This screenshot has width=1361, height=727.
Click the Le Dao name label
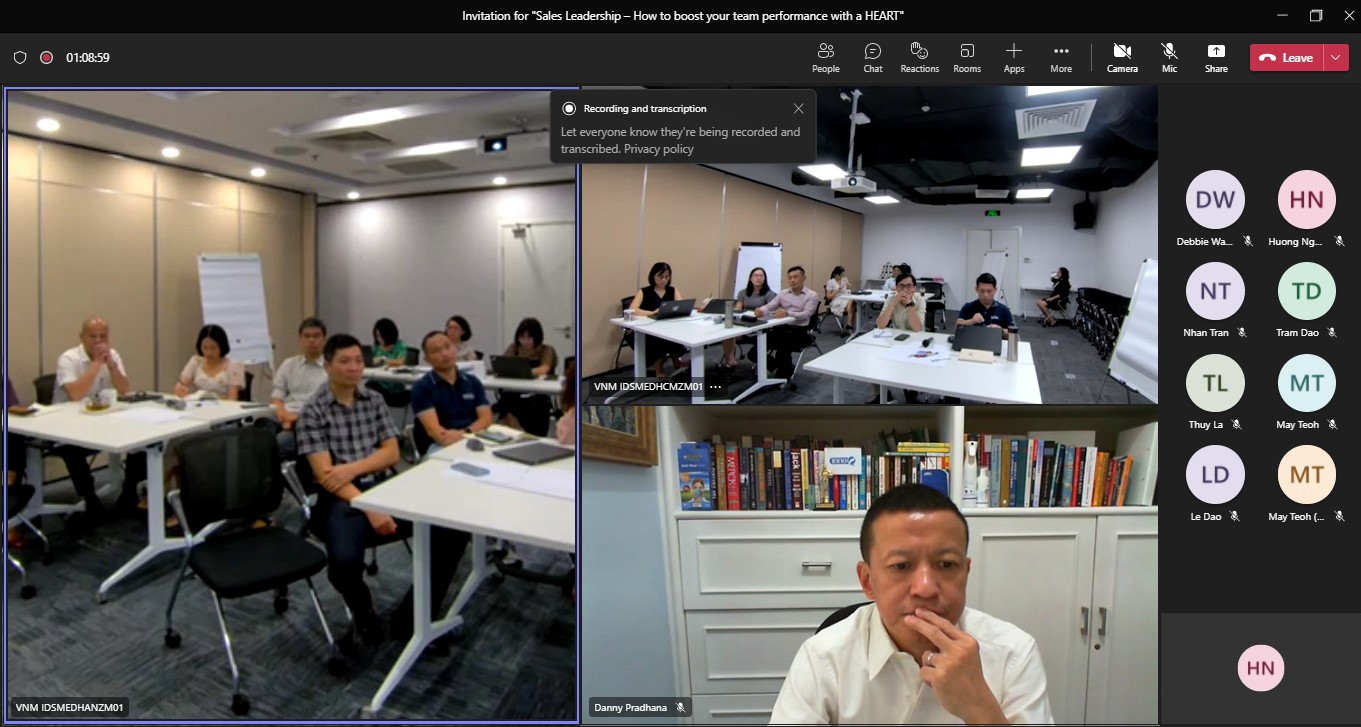point(1205,516)
